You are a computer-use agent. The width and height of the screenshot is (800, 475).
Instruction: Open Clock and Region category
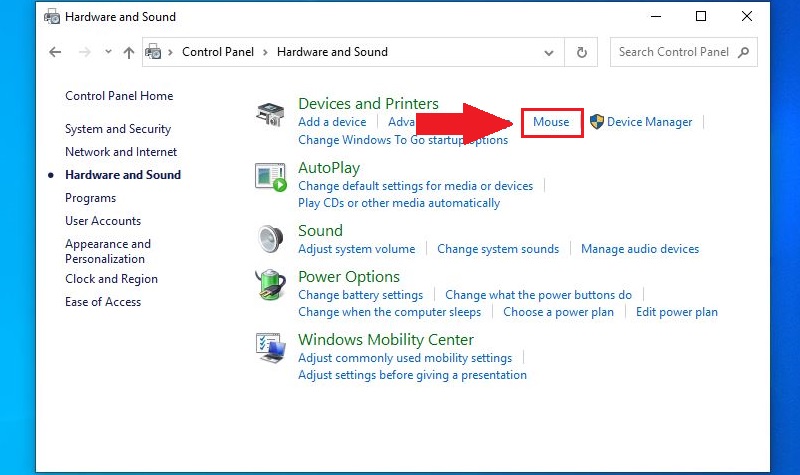coord(111,279)
